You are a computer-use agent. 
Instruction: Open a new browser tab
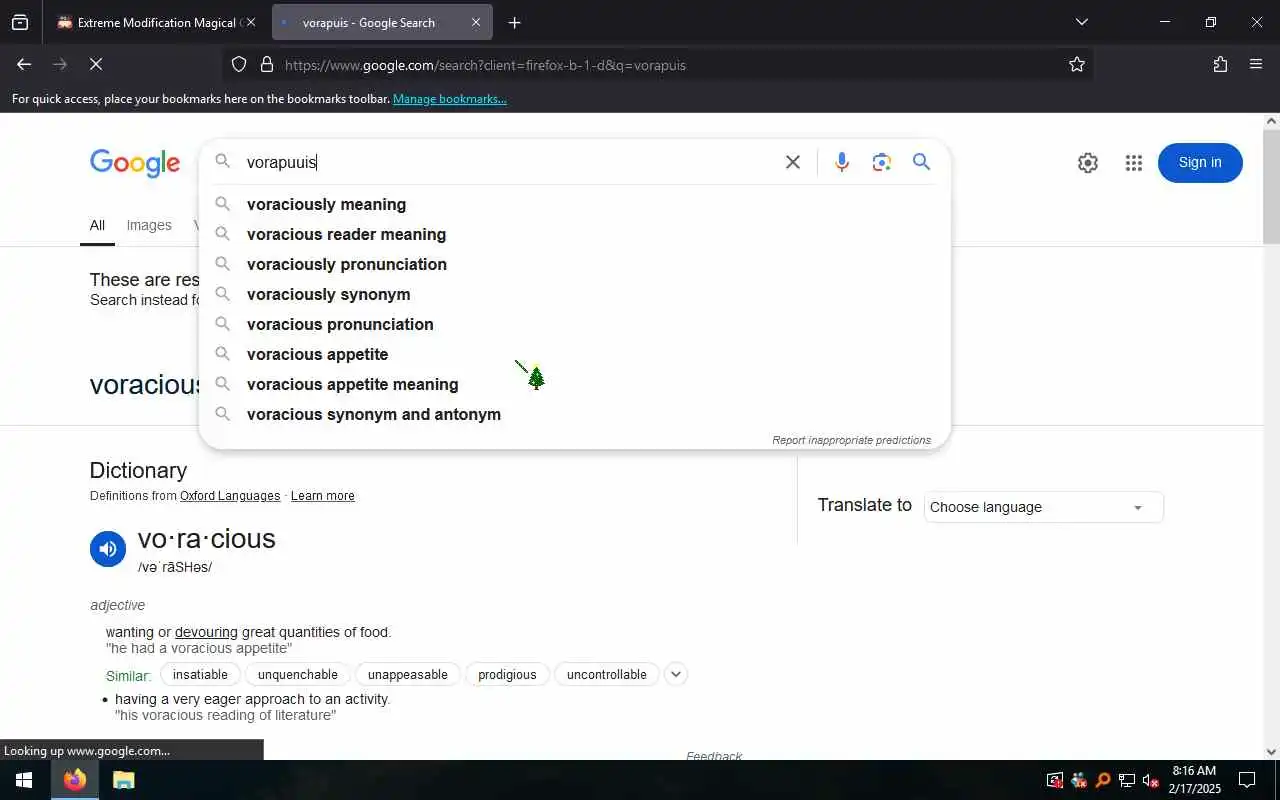pyautogui.click(x=514, y=22)
